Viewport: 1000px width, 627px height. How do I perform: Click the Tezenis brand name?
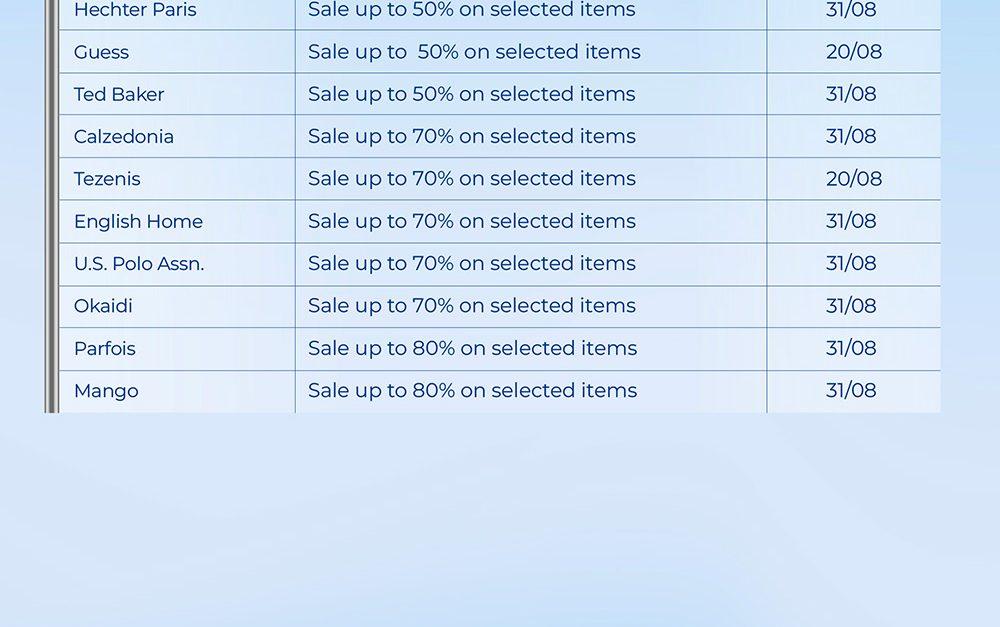coord(107,179)
